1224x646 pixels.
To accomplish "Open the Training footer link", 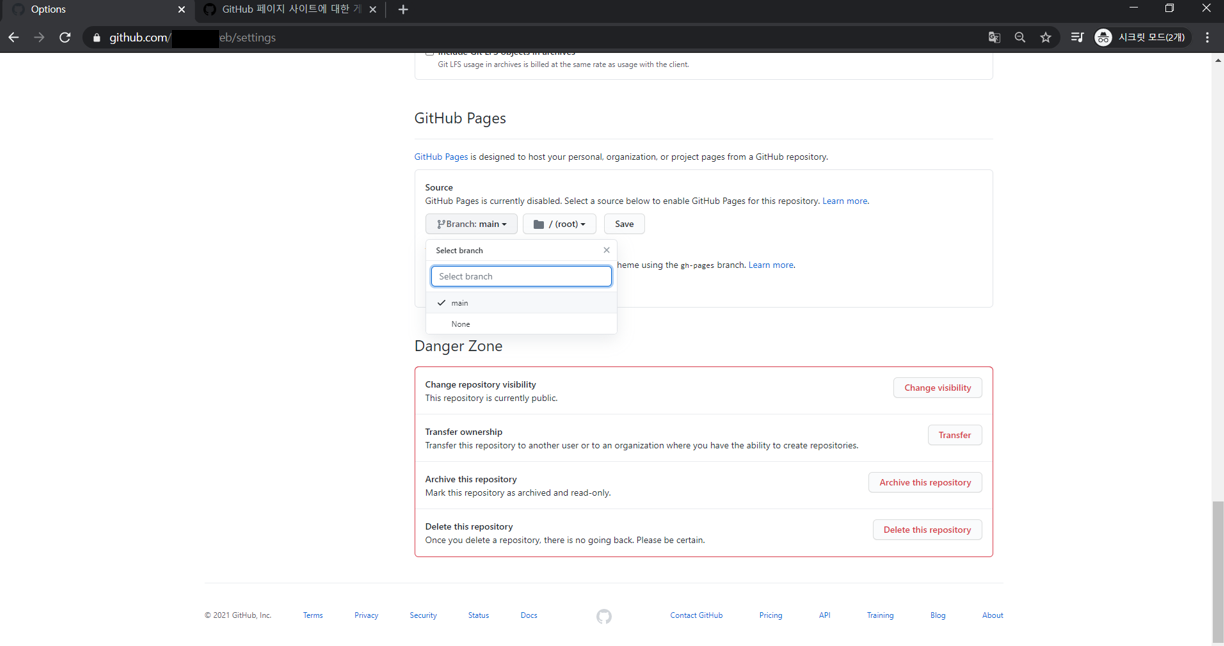I will (x=880, y=616).
